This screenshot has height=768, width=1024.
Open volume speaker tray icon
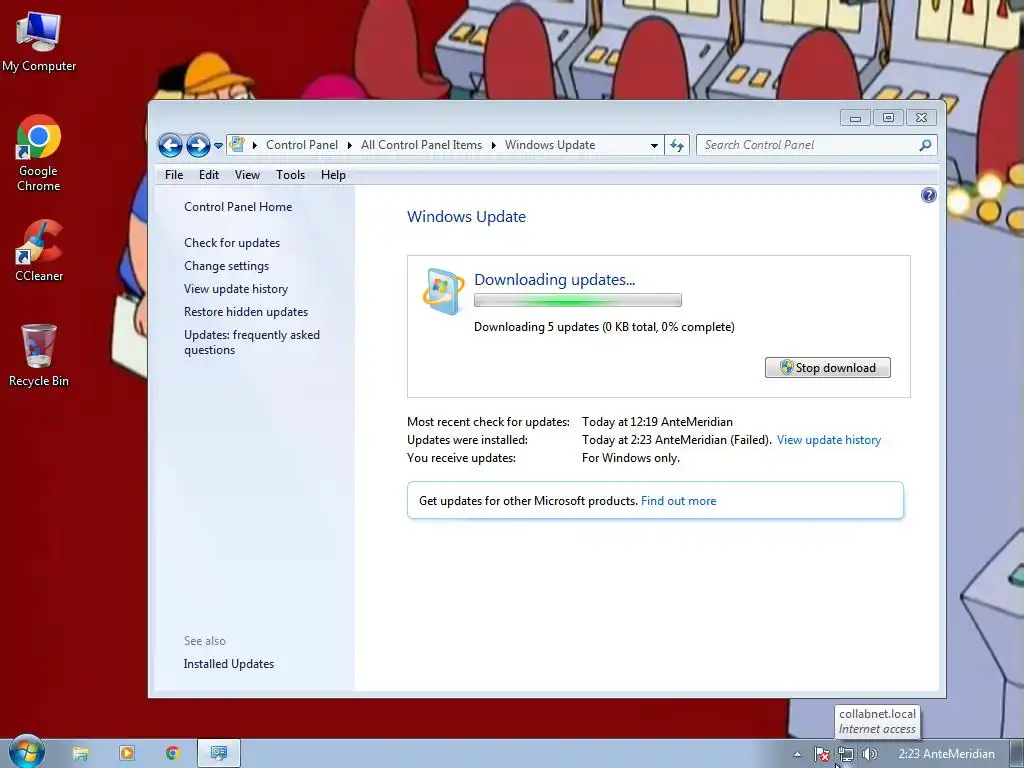pos(869,754)
